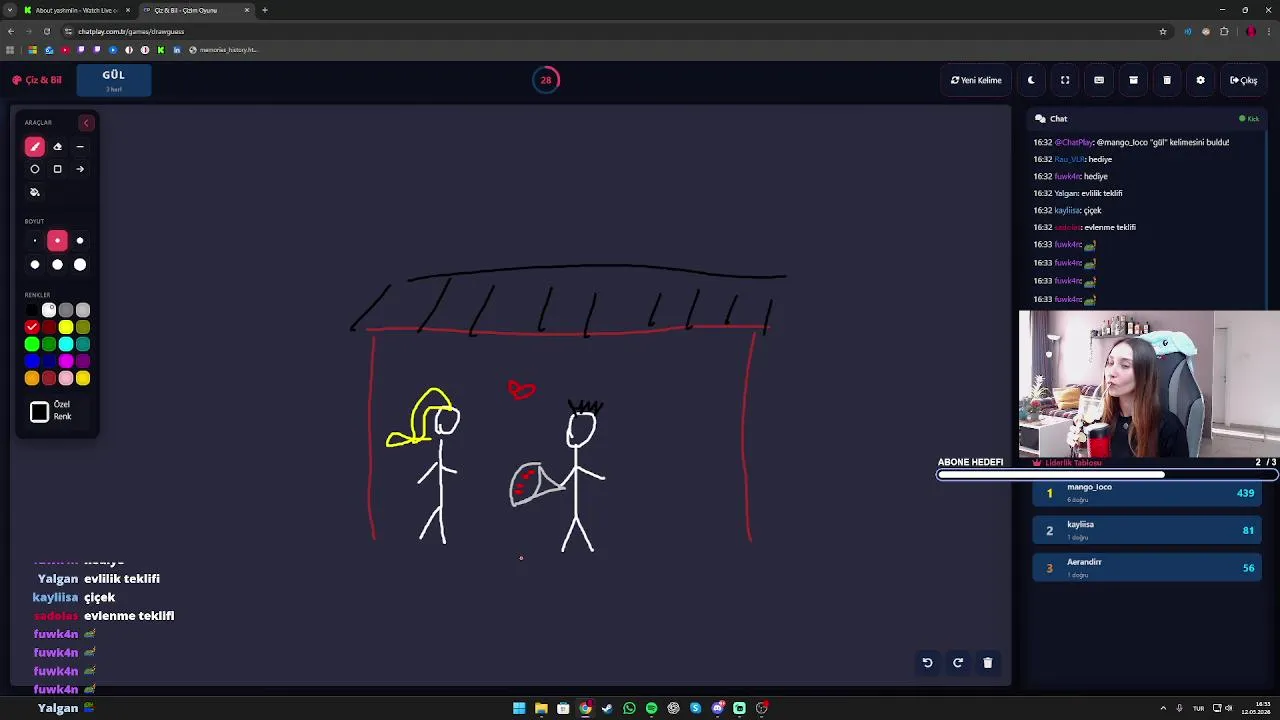Image resolution: width=1280 pixels, height=720 pixels.
Task: Pick the cyan color swatch
Action: 66,344
